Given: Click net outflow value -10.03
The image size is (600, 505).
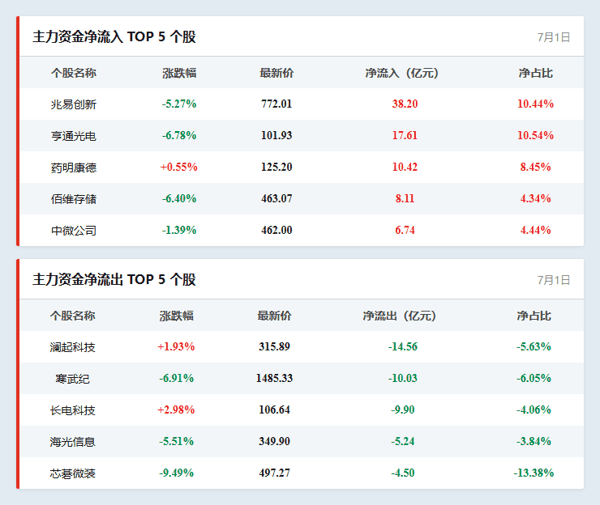Looking at the screenshot, I should (x=403, y=378).
